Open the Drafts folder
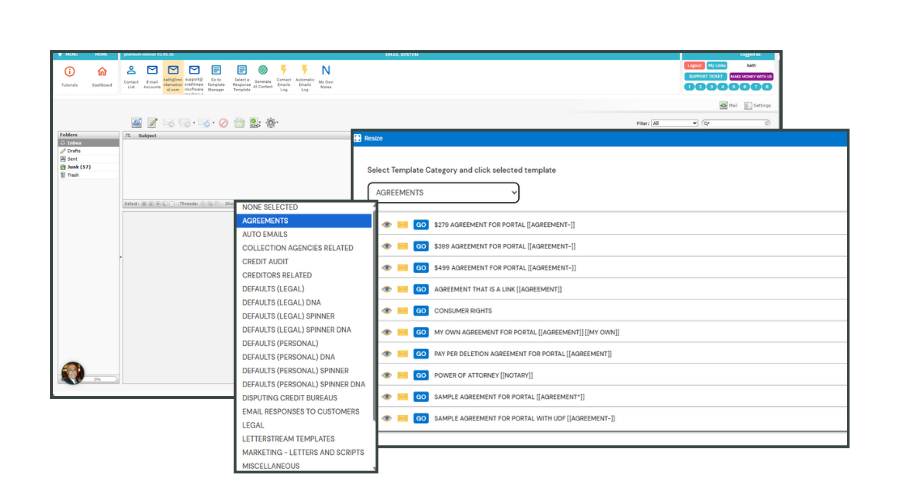900x500 pixels. pyautogui.click(x=88, y=151)
